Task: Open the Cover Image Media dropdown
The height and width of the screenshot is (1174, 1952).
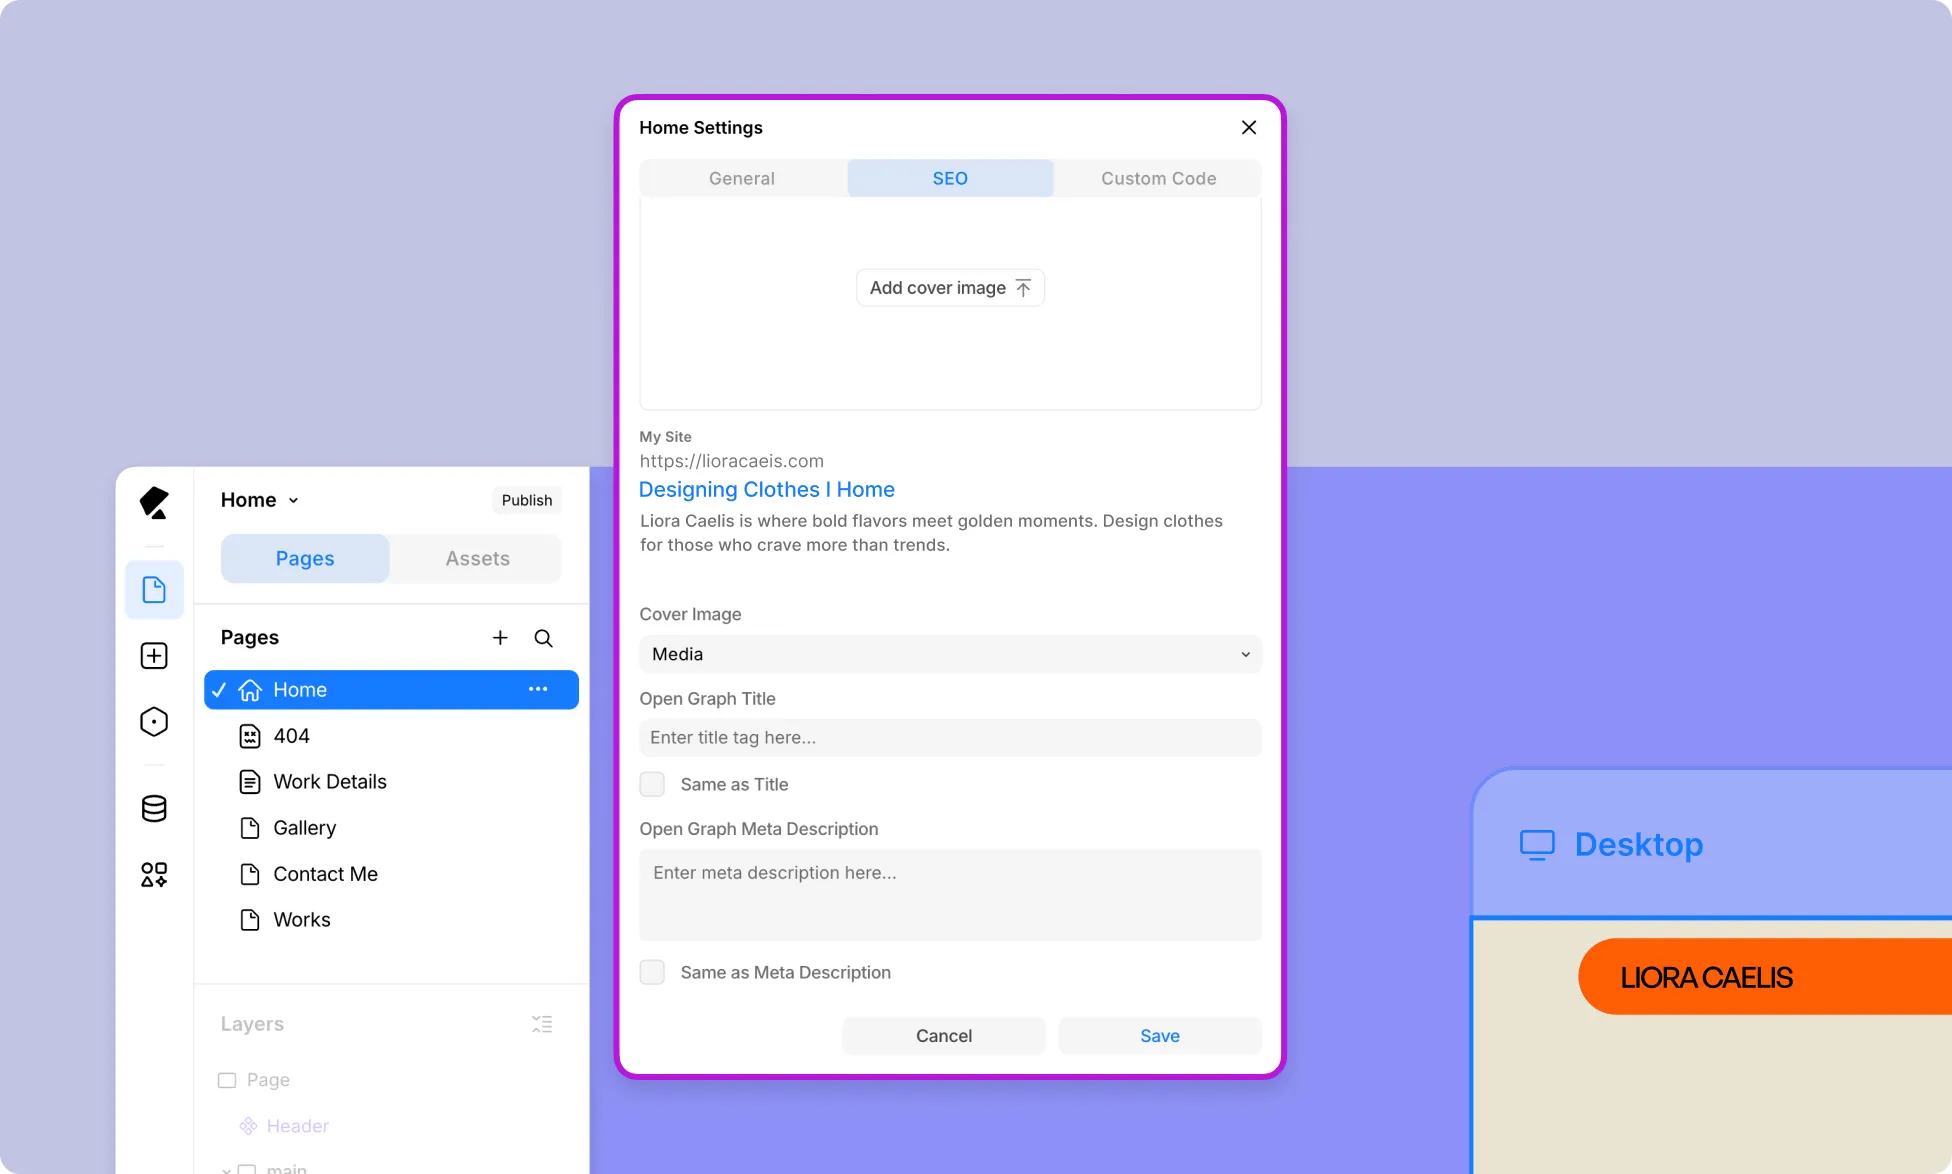Action: point(950,654)
